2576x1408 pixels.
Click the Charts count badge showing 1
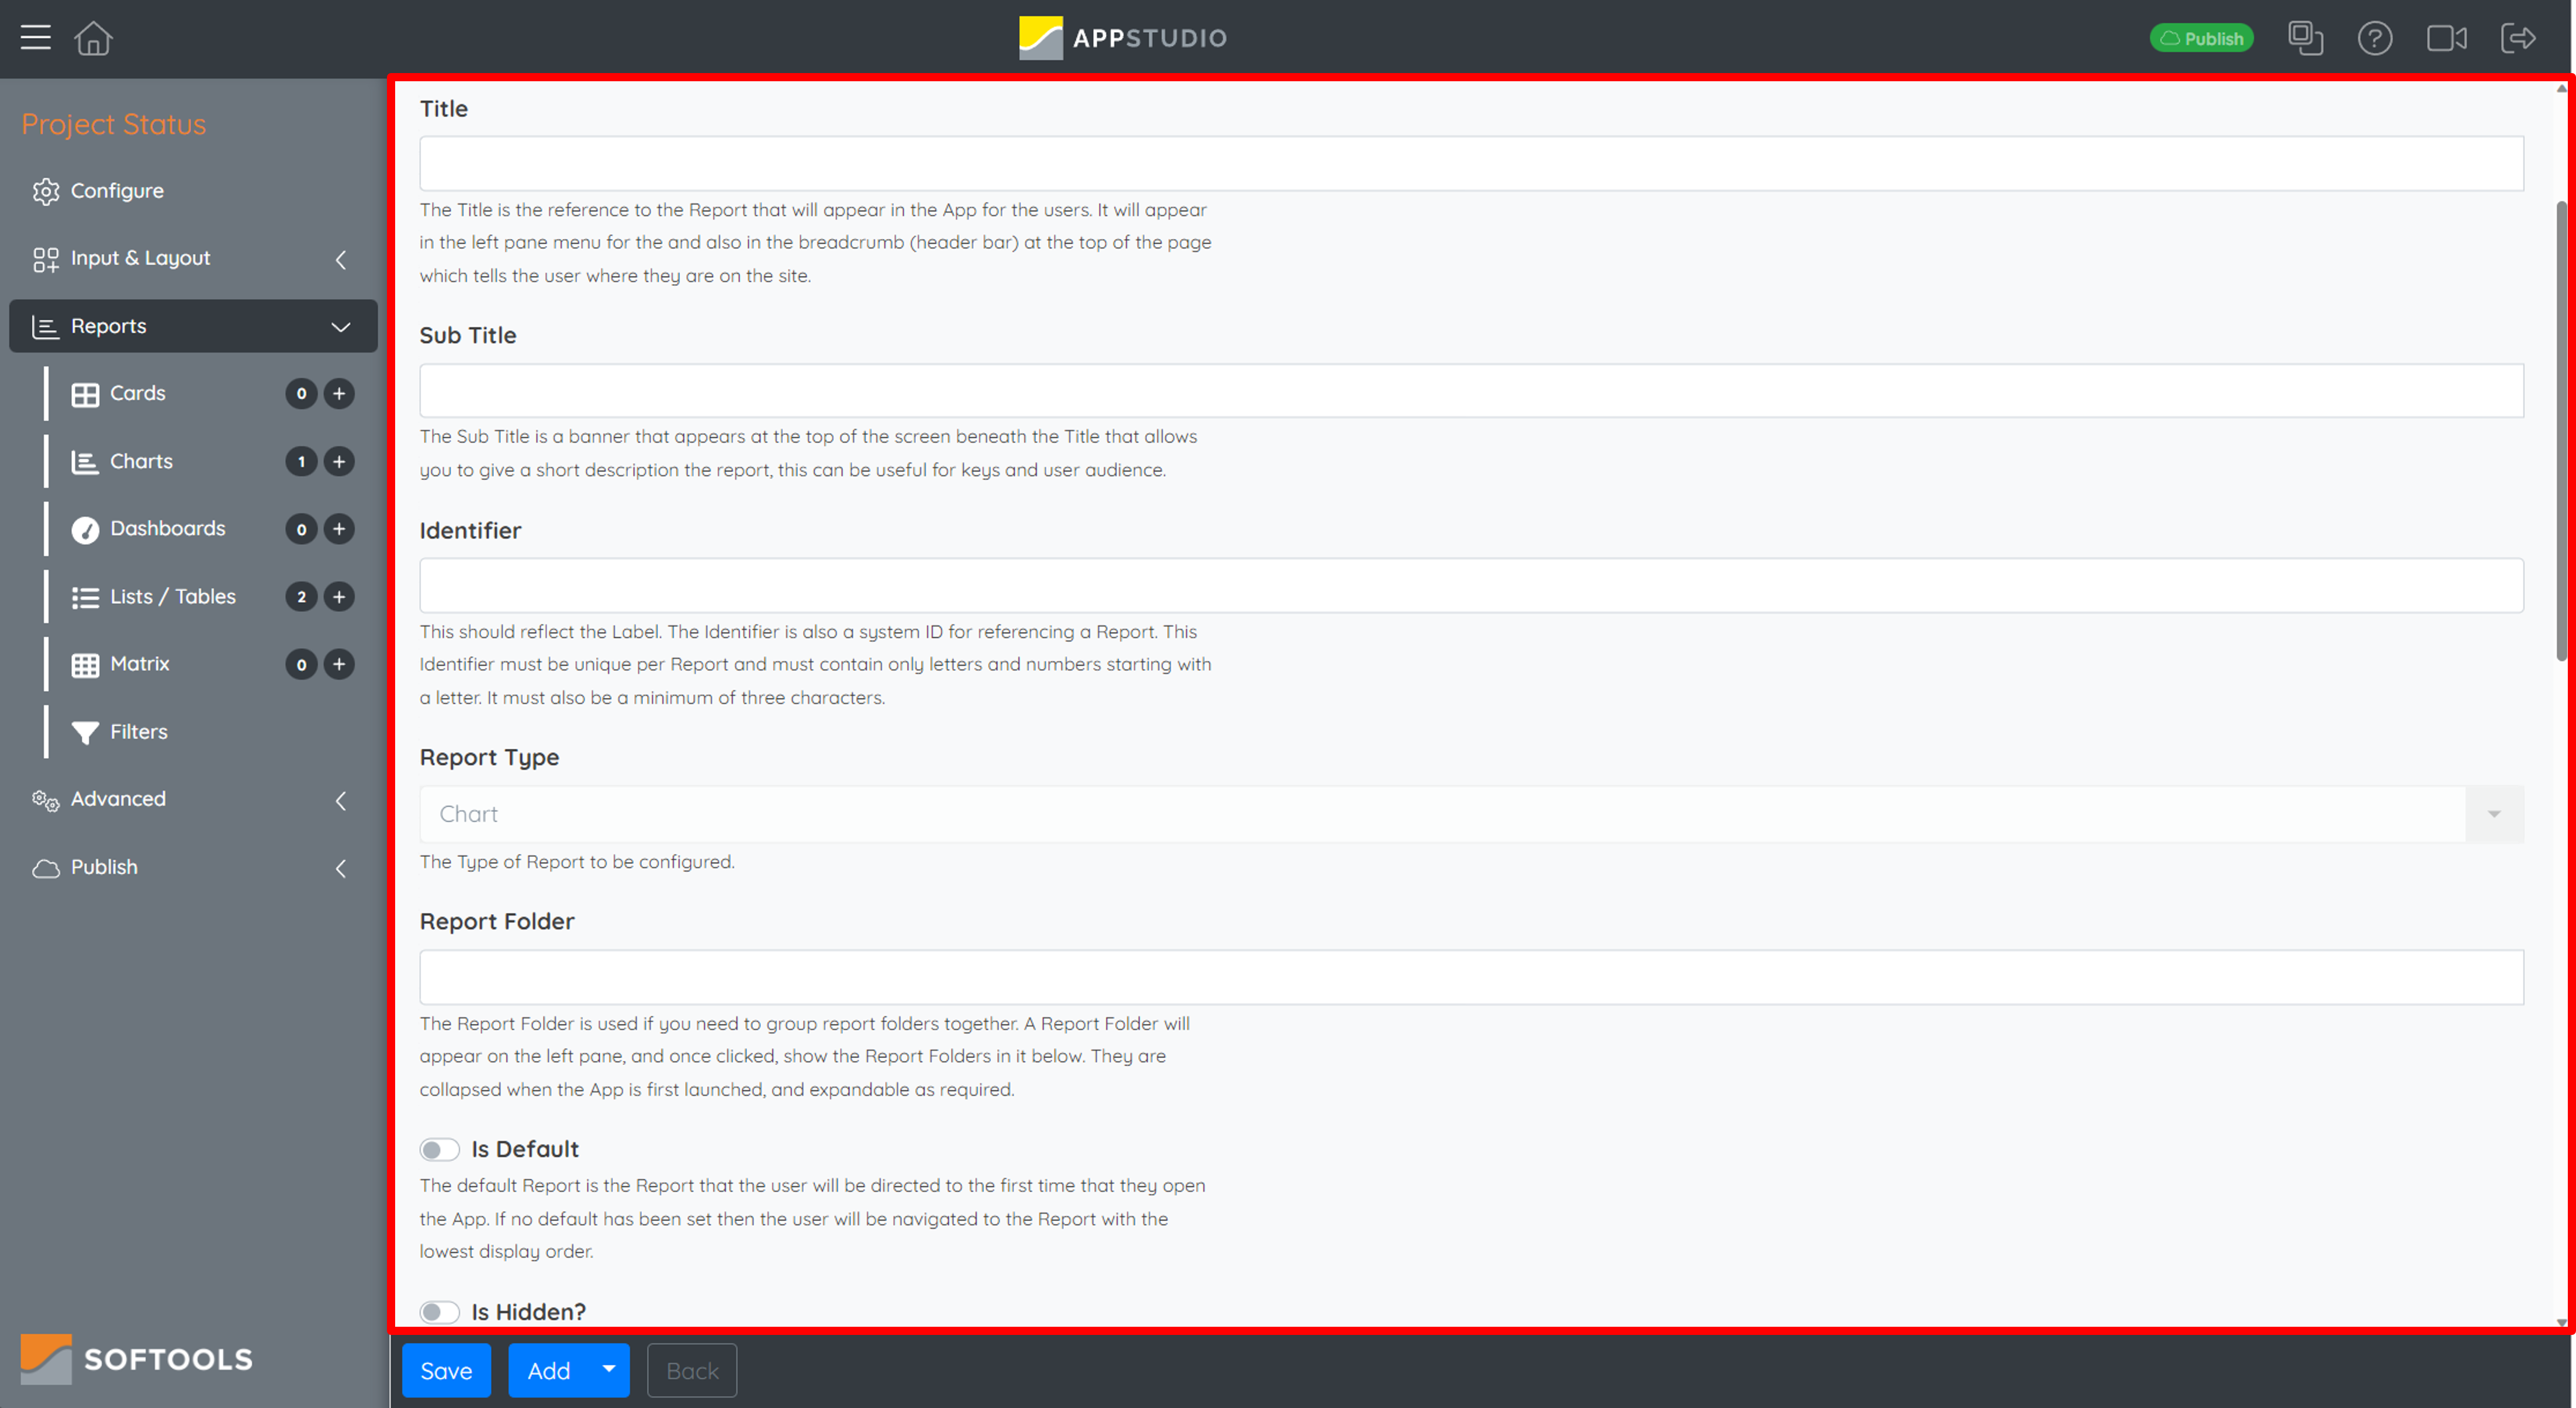point(301,462)
